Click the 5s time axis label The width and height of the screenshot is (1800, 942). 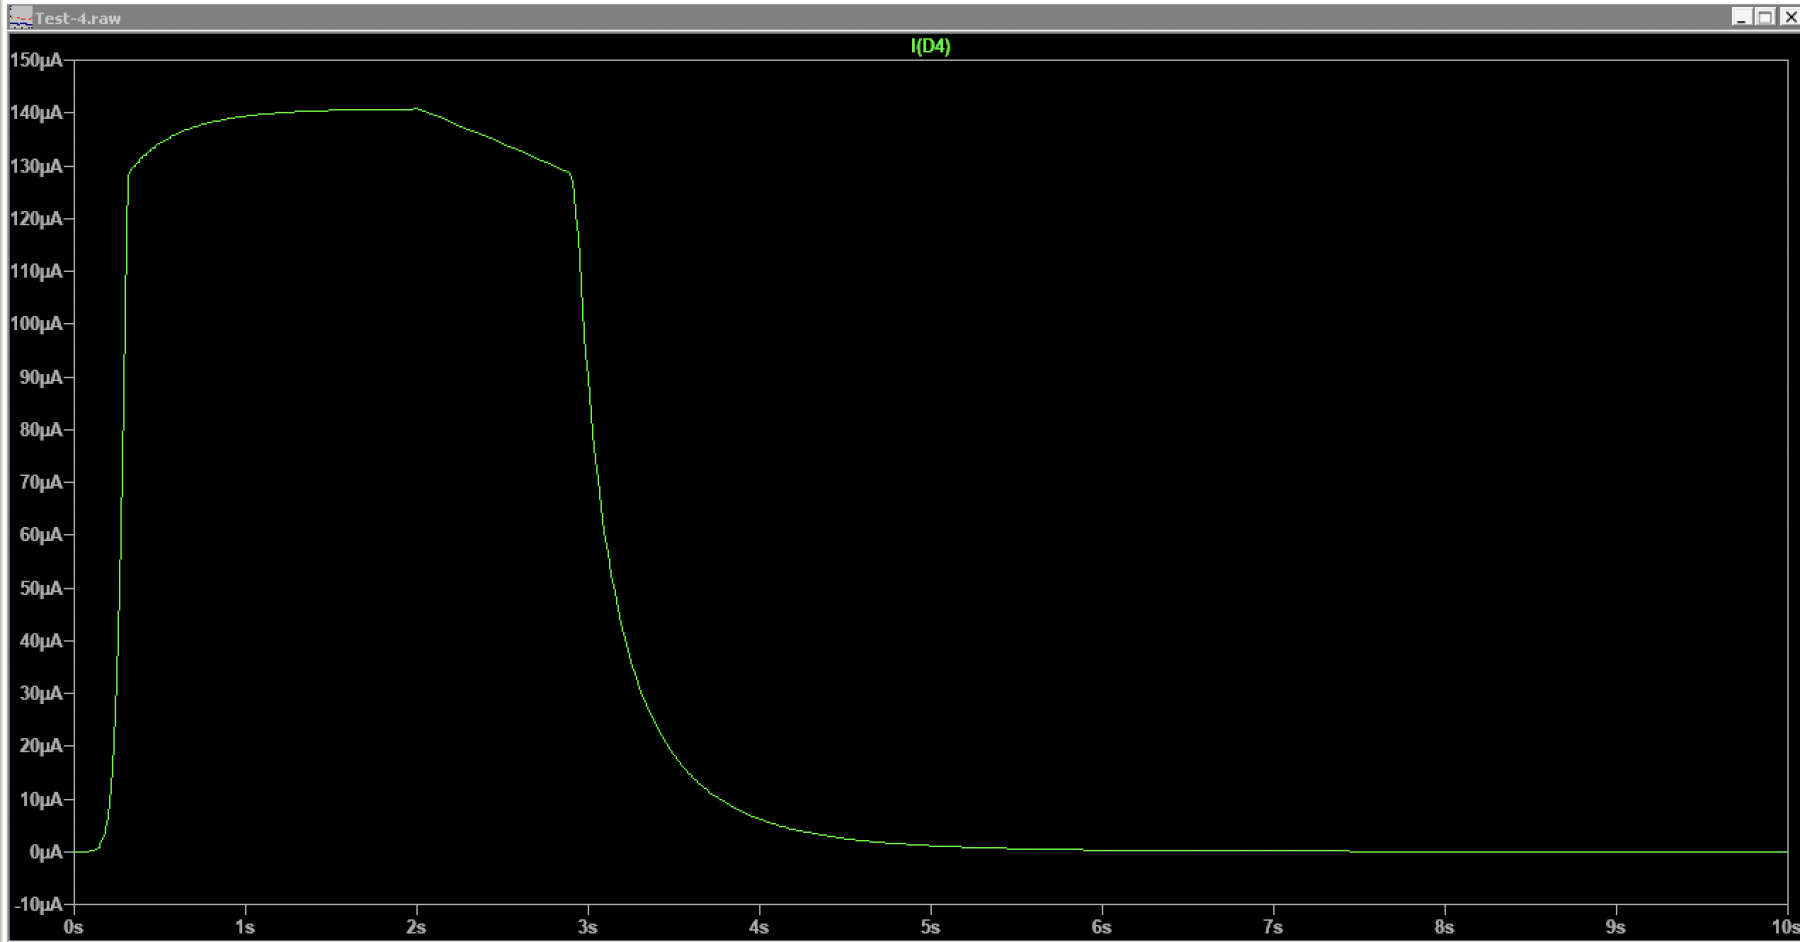(930, 928)
